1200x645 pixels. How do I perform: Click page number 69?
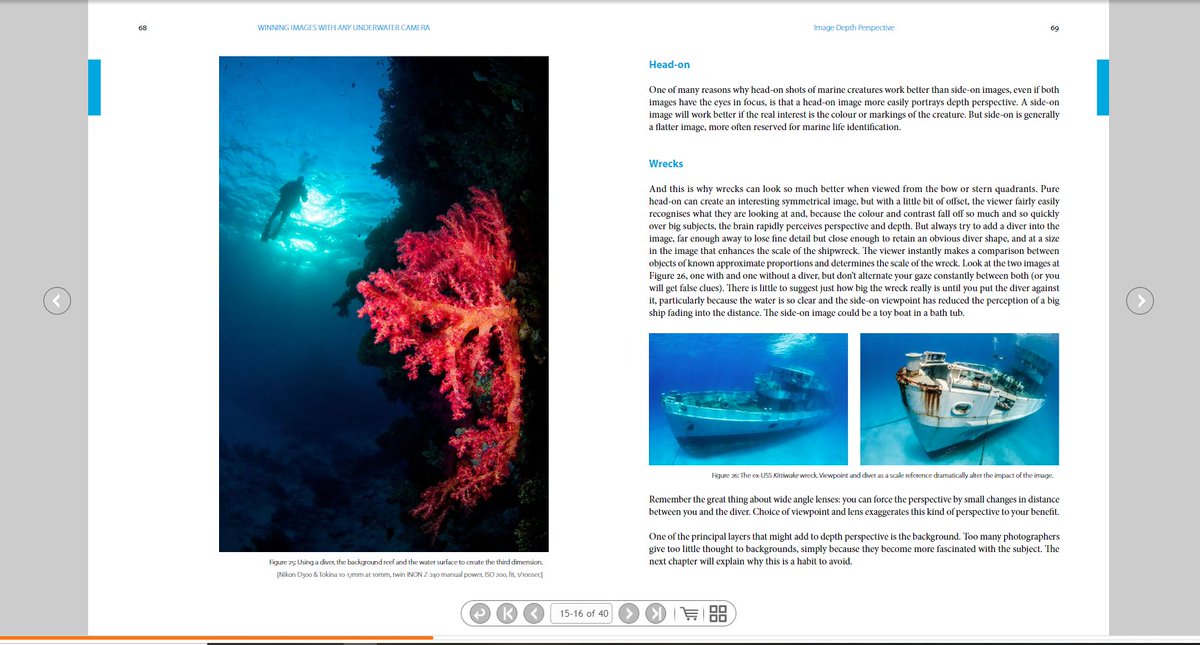[1054, 28]
